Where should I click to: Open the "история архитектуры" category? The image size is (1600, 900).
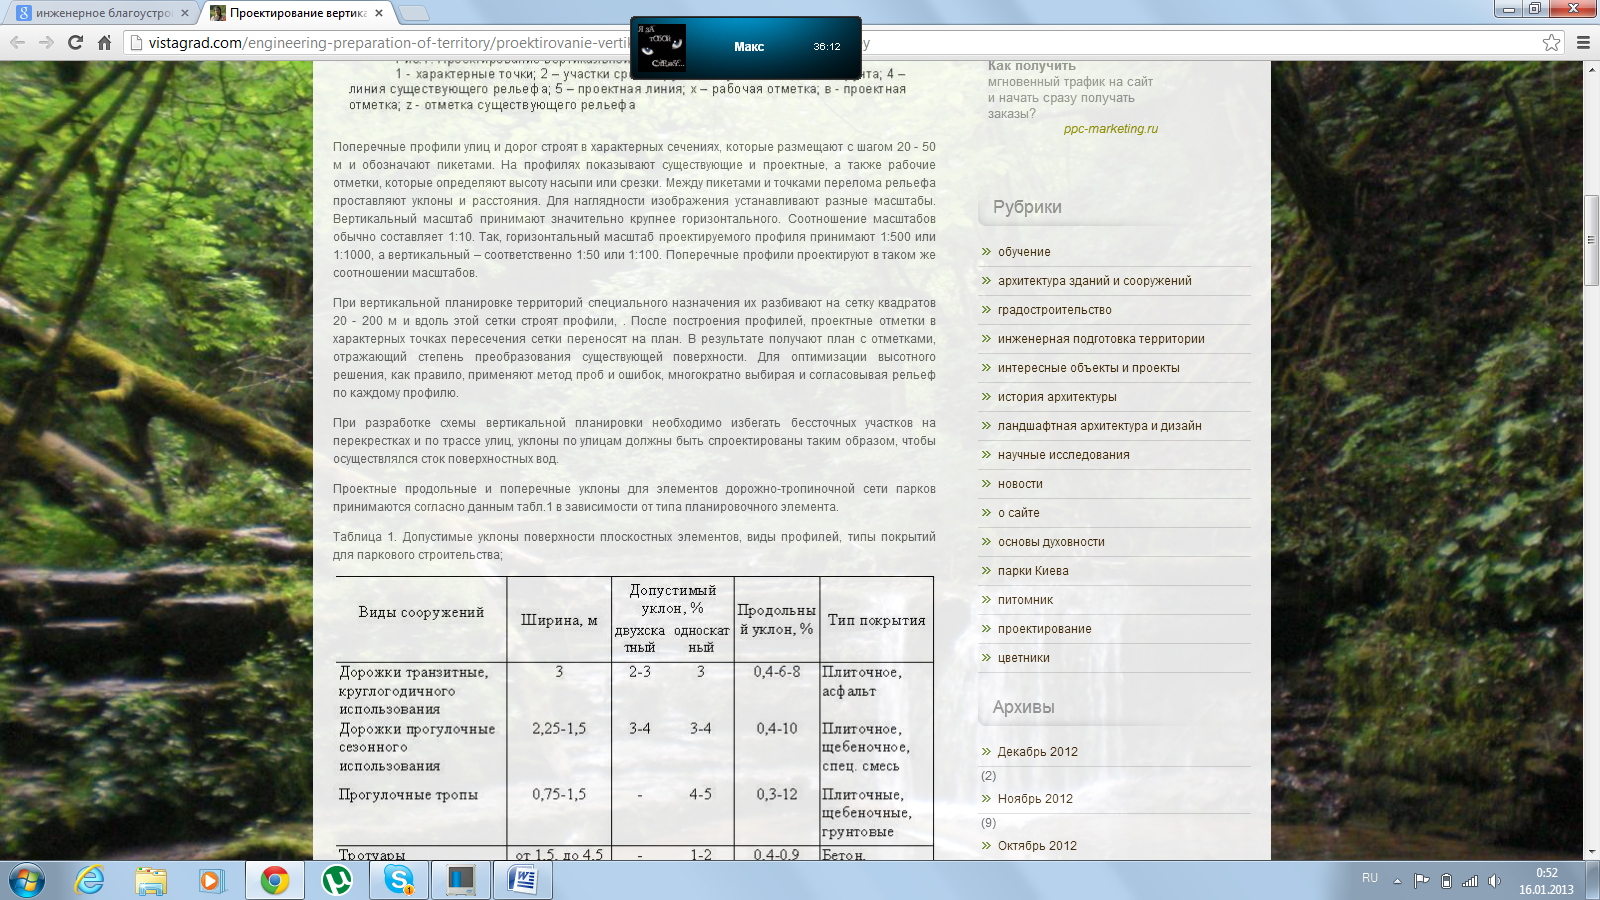click(1057, 397)
